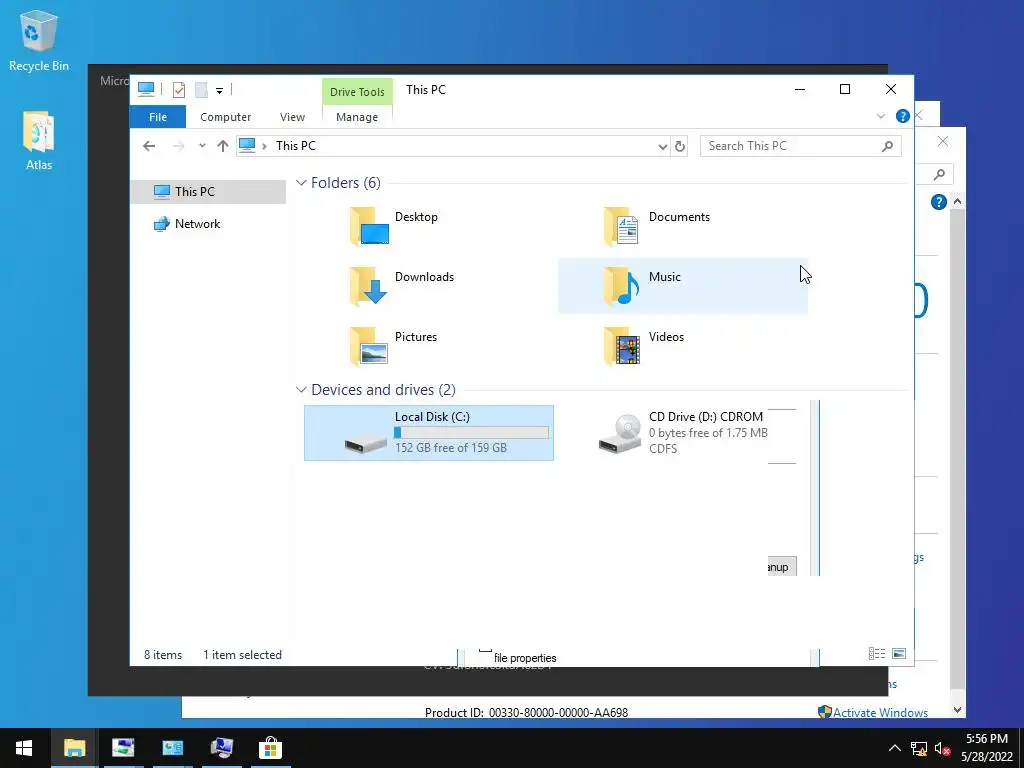Open Microsoft Store from taskbar
The height and width of the screenshot is (768, 1024).
pyautogui.click(x=270, y=748)
